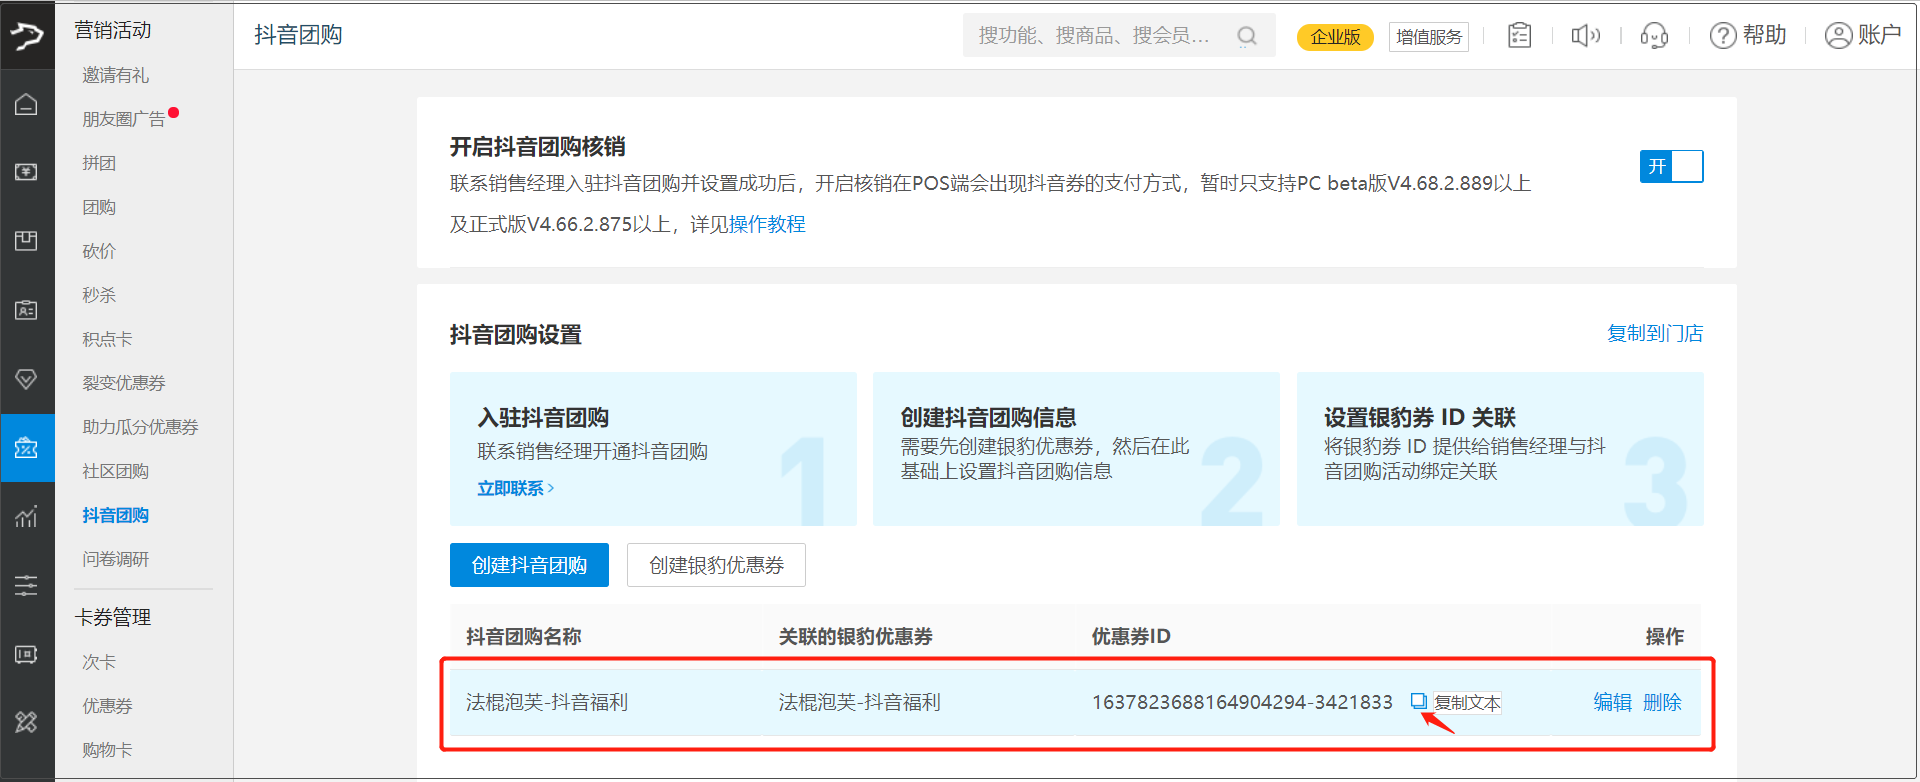The height and width of the screenshot is (782, 1920).
Task: Open the home (house) sidebar icon
Action: (27, 104)
